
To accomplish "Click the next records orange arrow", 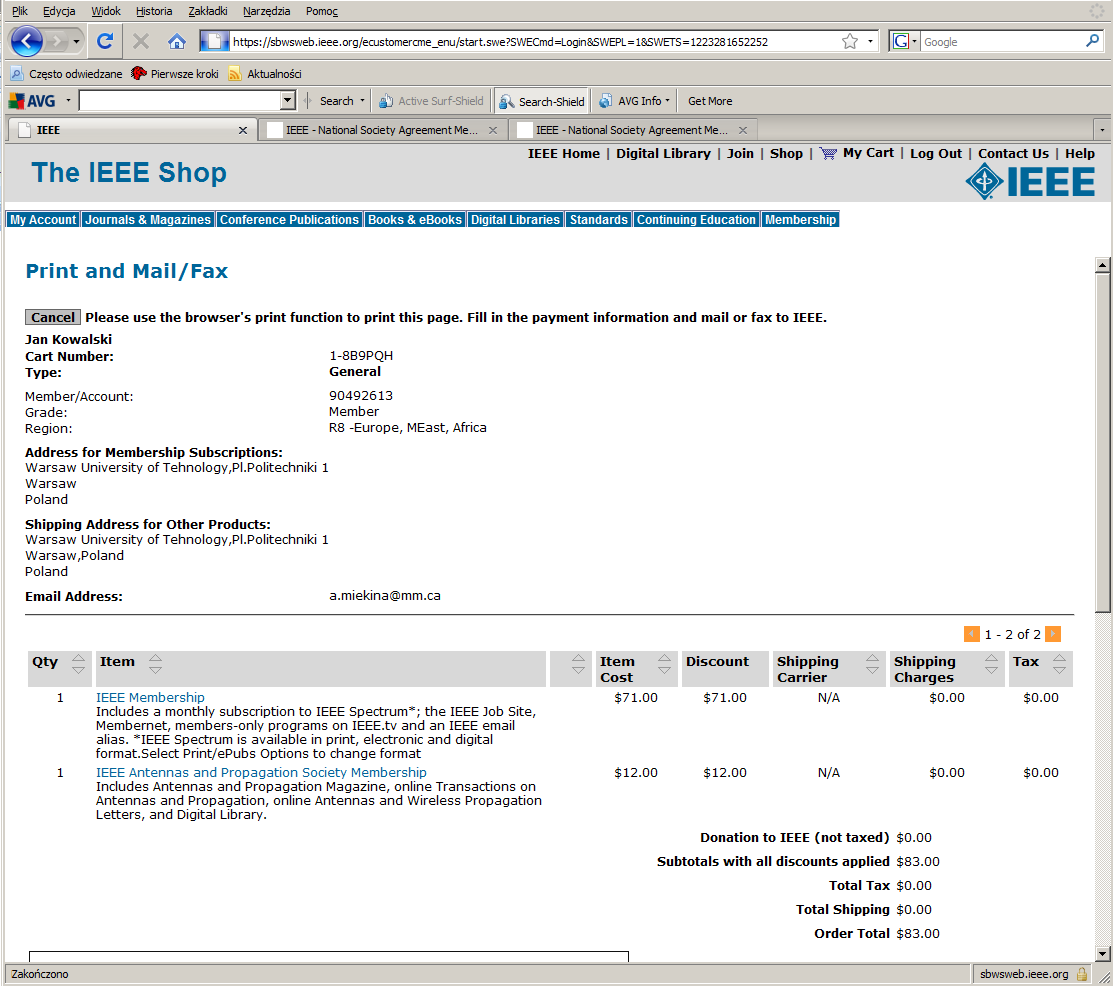I will click(1053, 634).
